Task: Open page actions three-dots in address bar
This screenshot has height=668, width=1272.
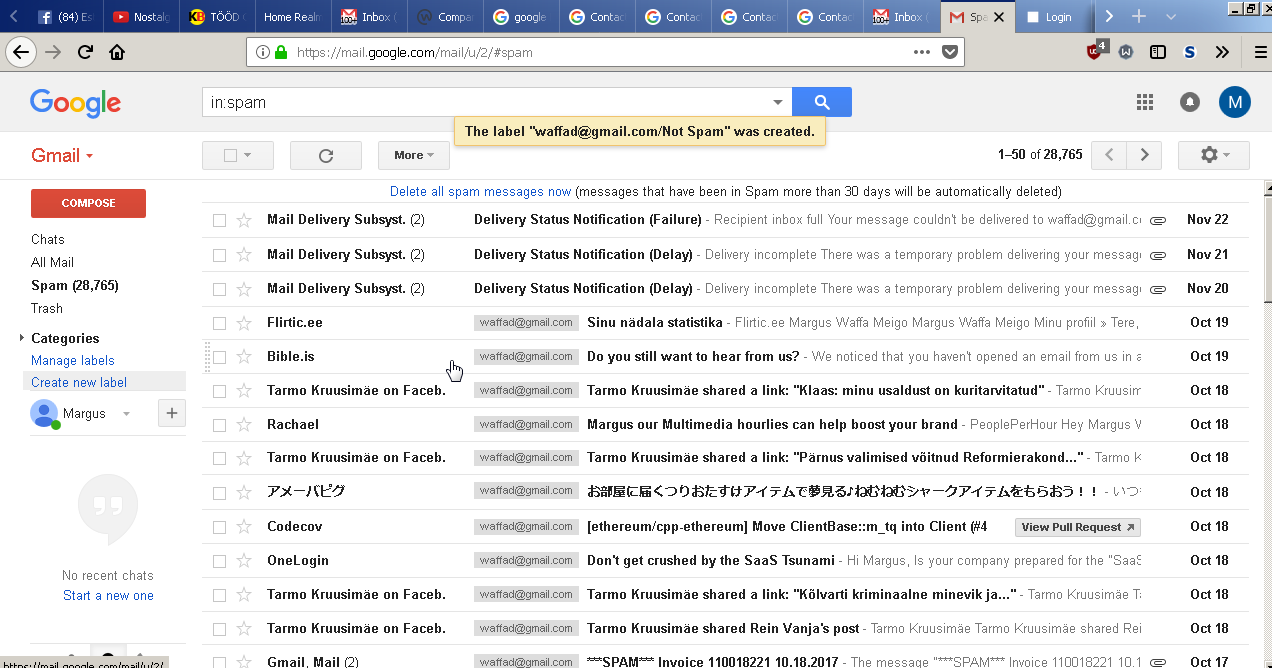Action: pyautogui.click(x=922, y=52)
